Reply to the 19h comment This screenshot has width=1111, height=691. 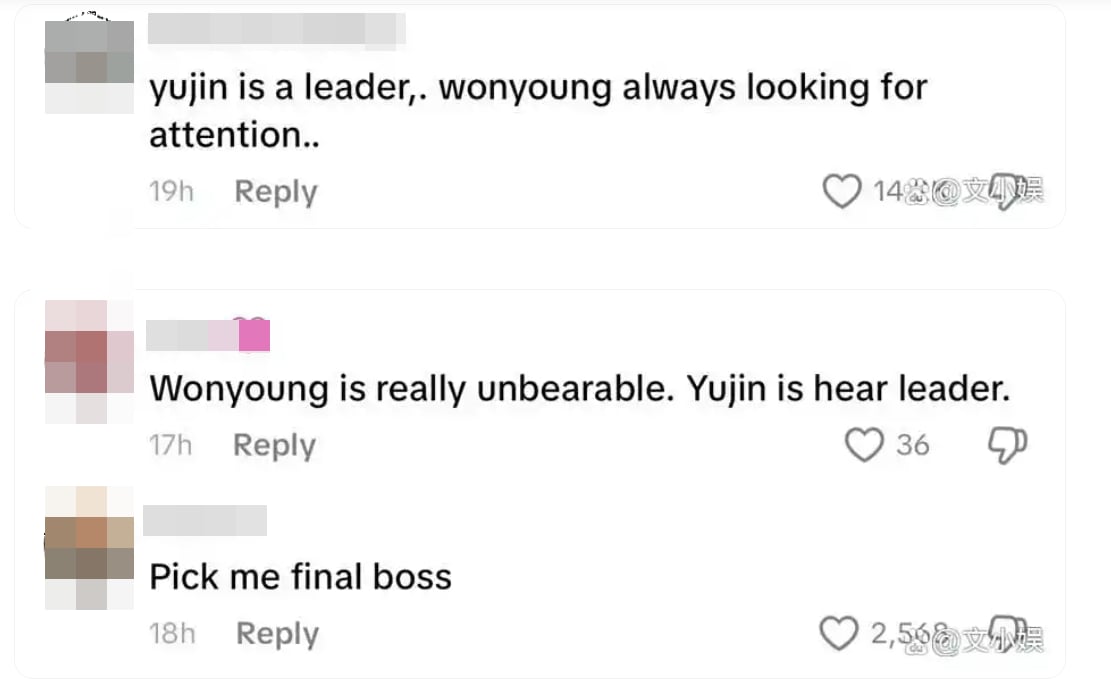(x=276, y=191)
